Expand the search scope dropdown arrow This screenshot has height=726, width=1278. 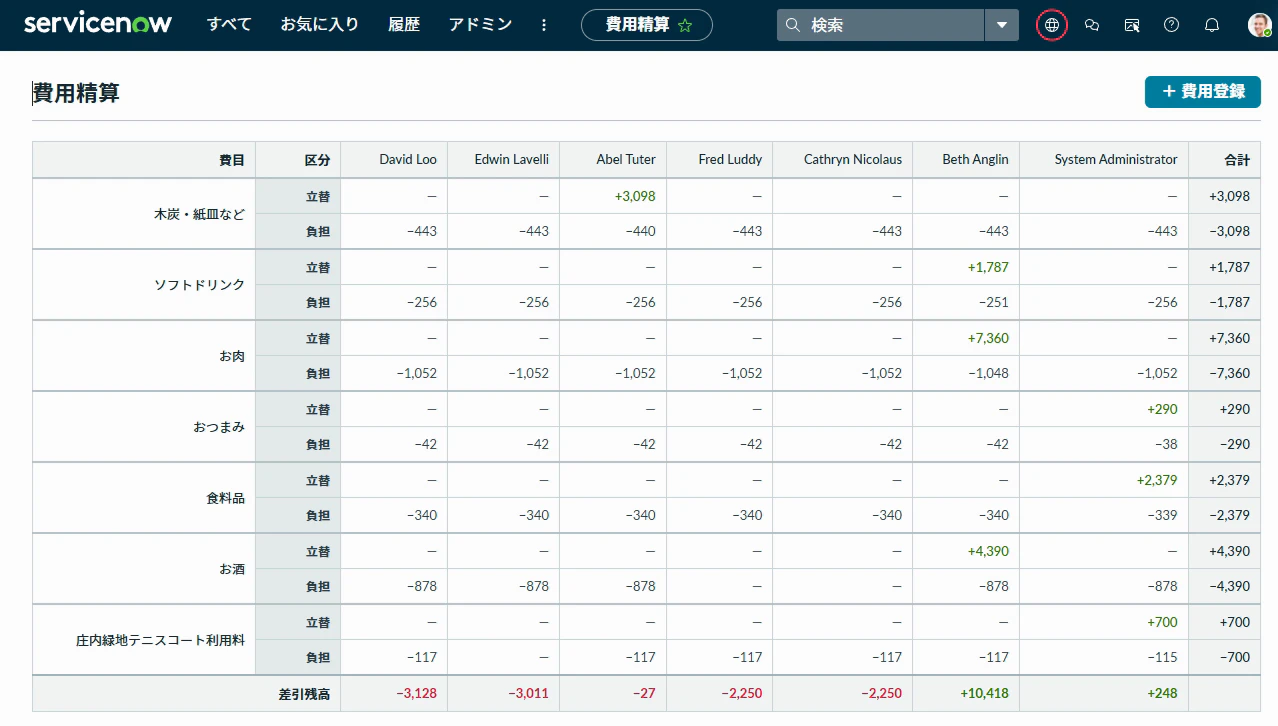click(1002, 25)
